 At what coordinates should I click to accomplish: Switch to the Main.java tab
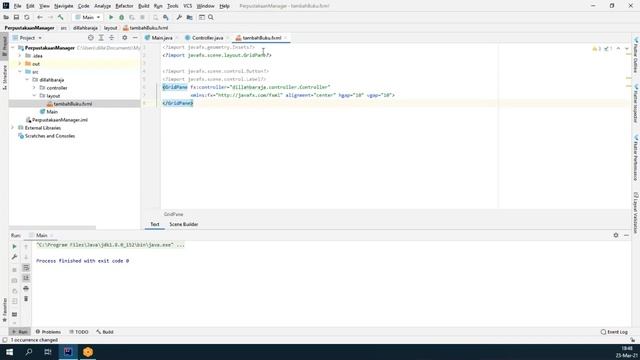[x=162, y=38]
